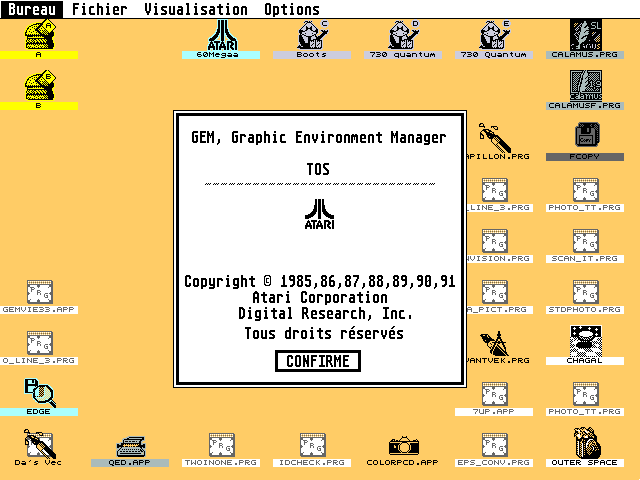Select the 7UP.APP icon
Screen dimensions: 640x480
(x=495, y=394)
